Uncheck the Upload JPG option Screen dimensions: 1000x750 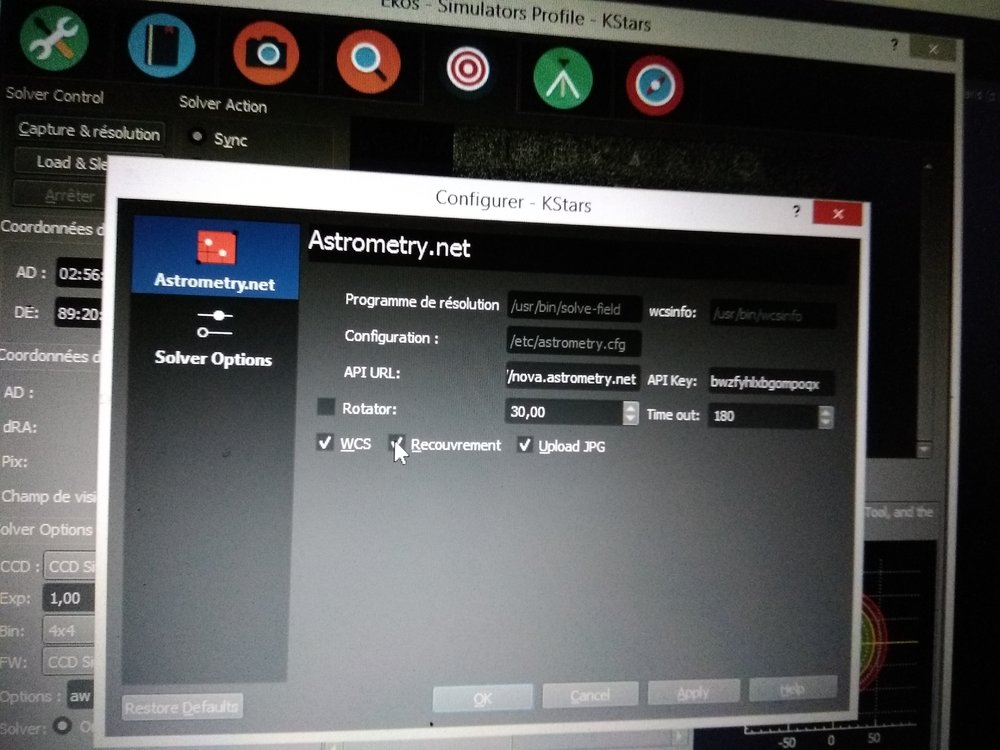coord(525,445)
